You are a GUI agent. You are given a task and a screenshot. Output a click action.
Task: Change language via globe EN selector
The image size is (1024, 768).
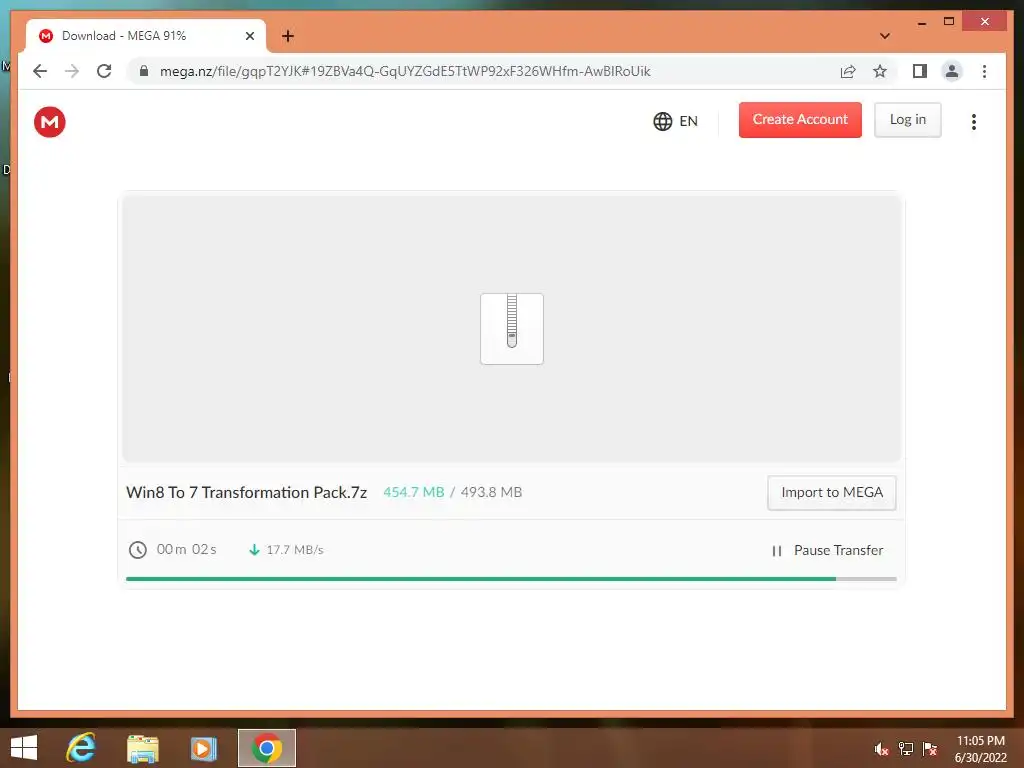coord(675,121)
